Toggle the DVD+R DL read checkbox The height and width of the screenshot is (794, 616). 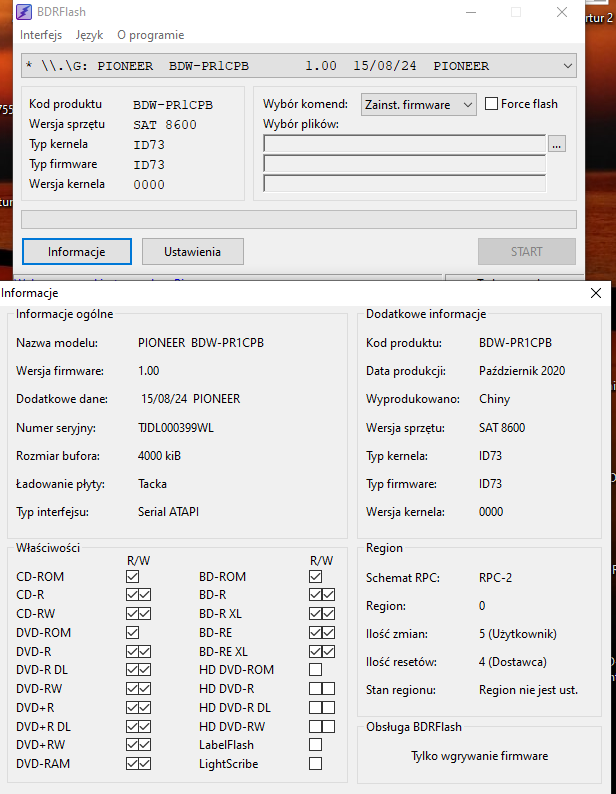pyautogui.click(x=133, y=727)
